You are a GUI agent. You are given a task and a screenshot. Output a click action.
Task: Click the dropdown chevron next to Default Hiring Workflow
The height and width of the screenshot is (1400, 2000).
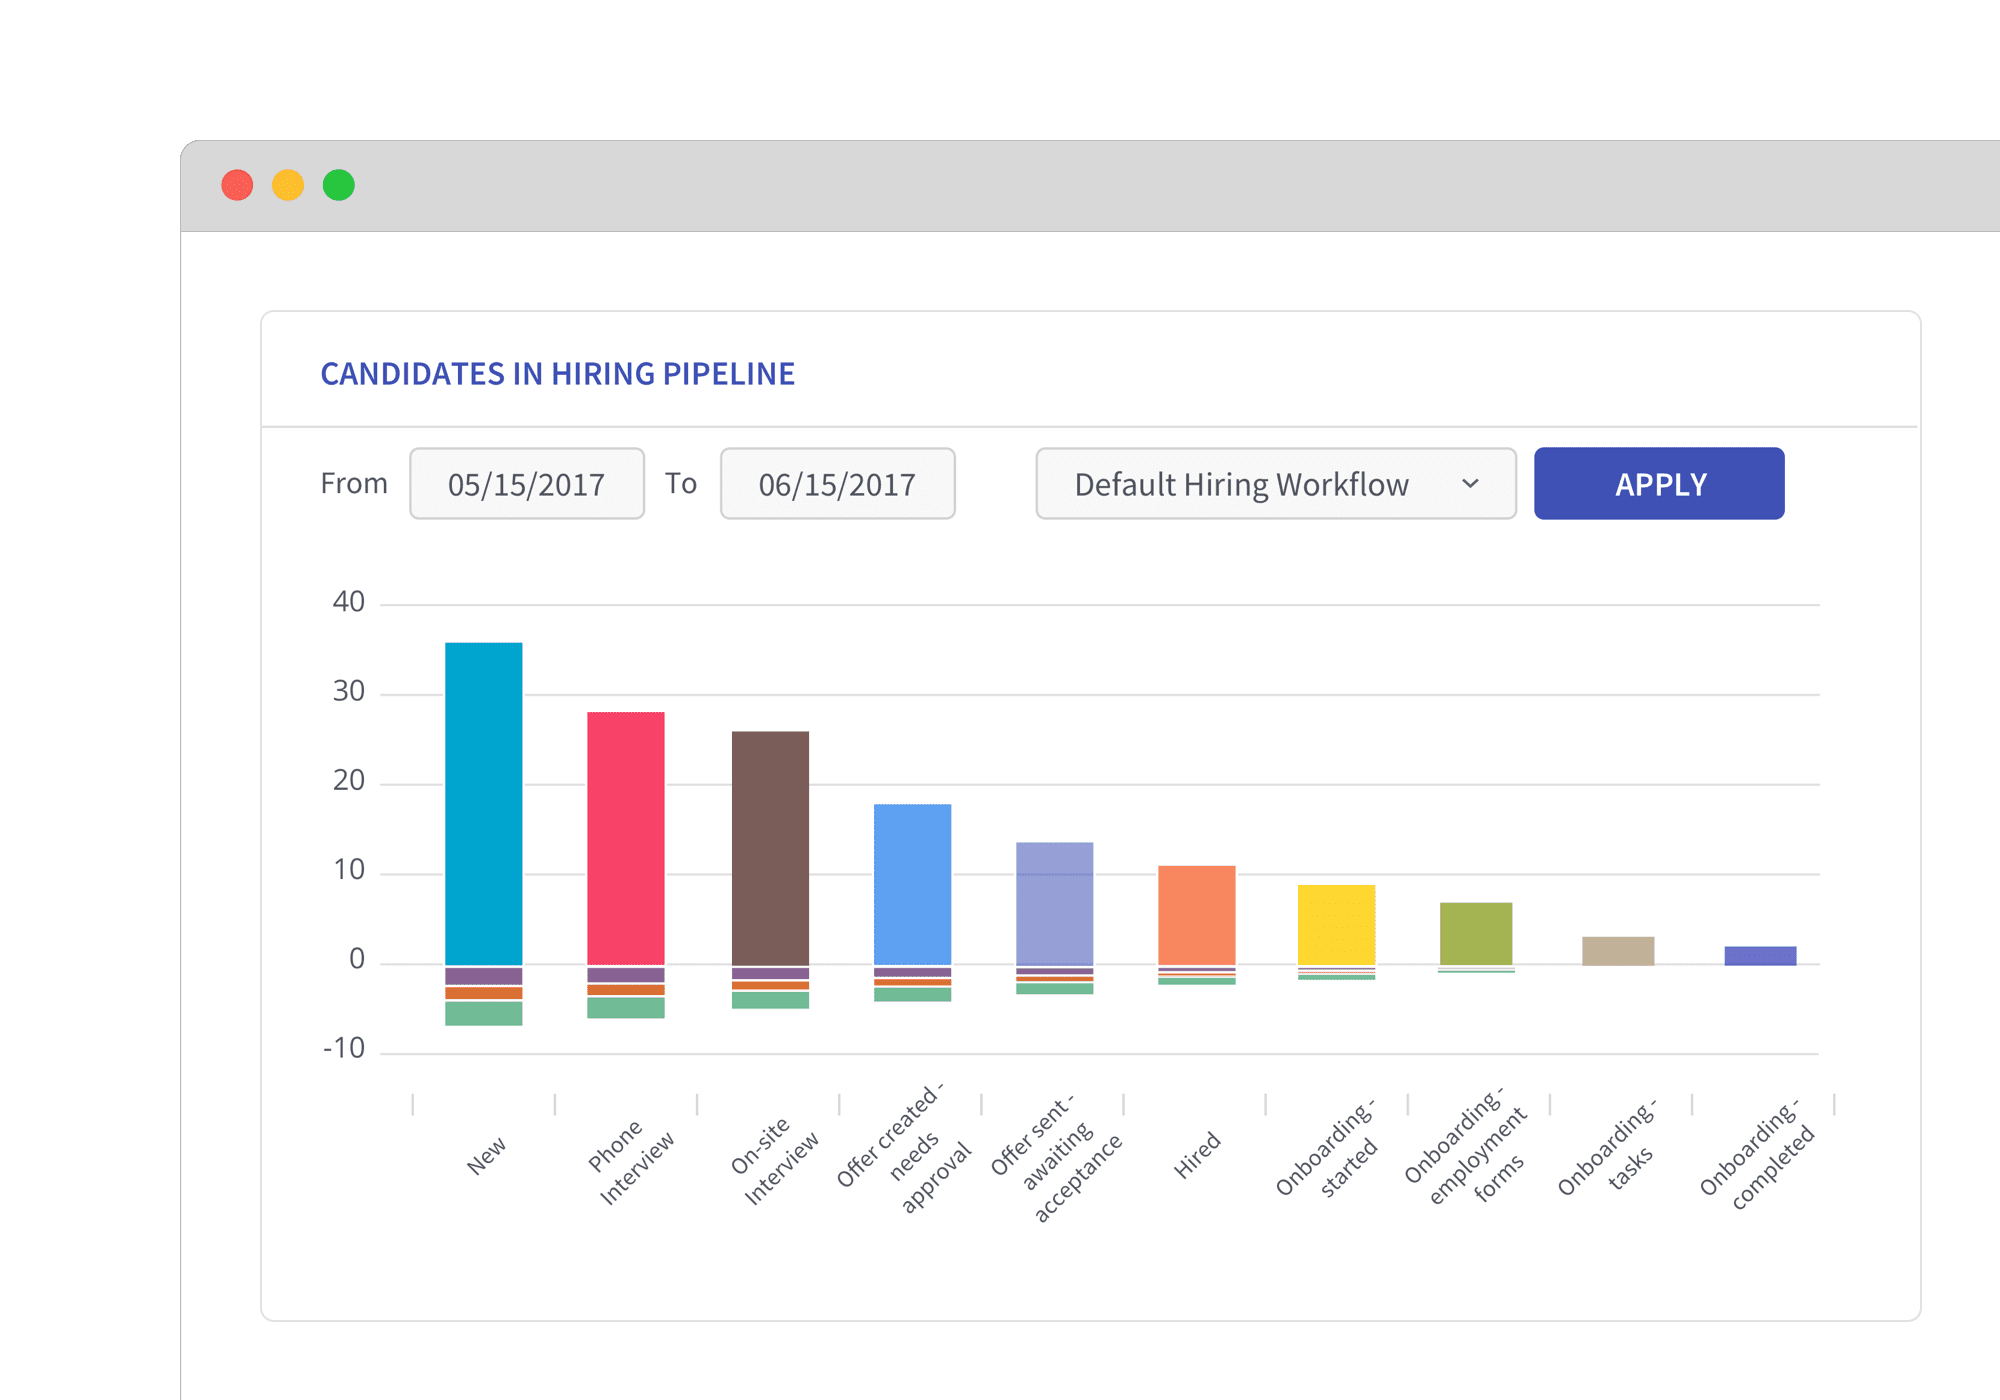(x=1471, y=484)
